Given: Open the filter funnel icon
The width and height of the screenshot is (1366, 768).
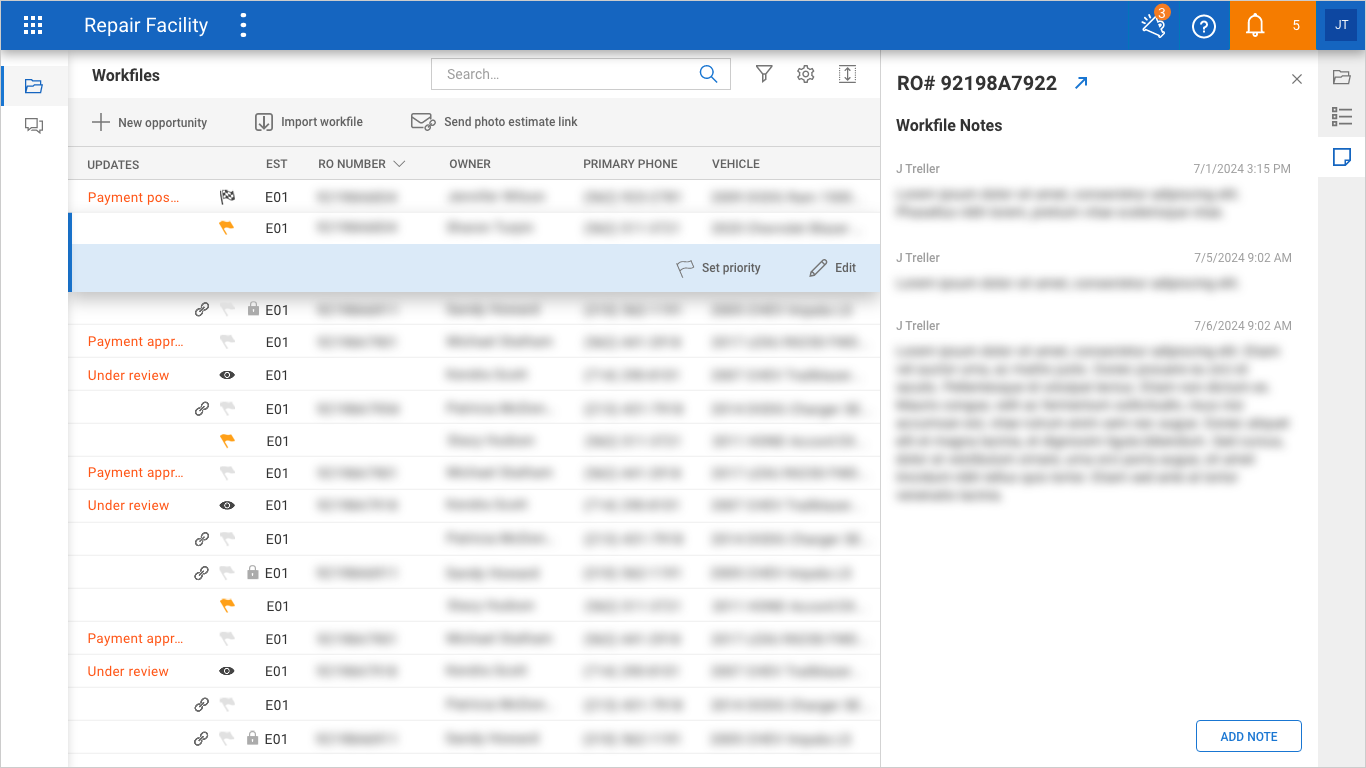Looking at the screenshot, I should tap(764, 74).
